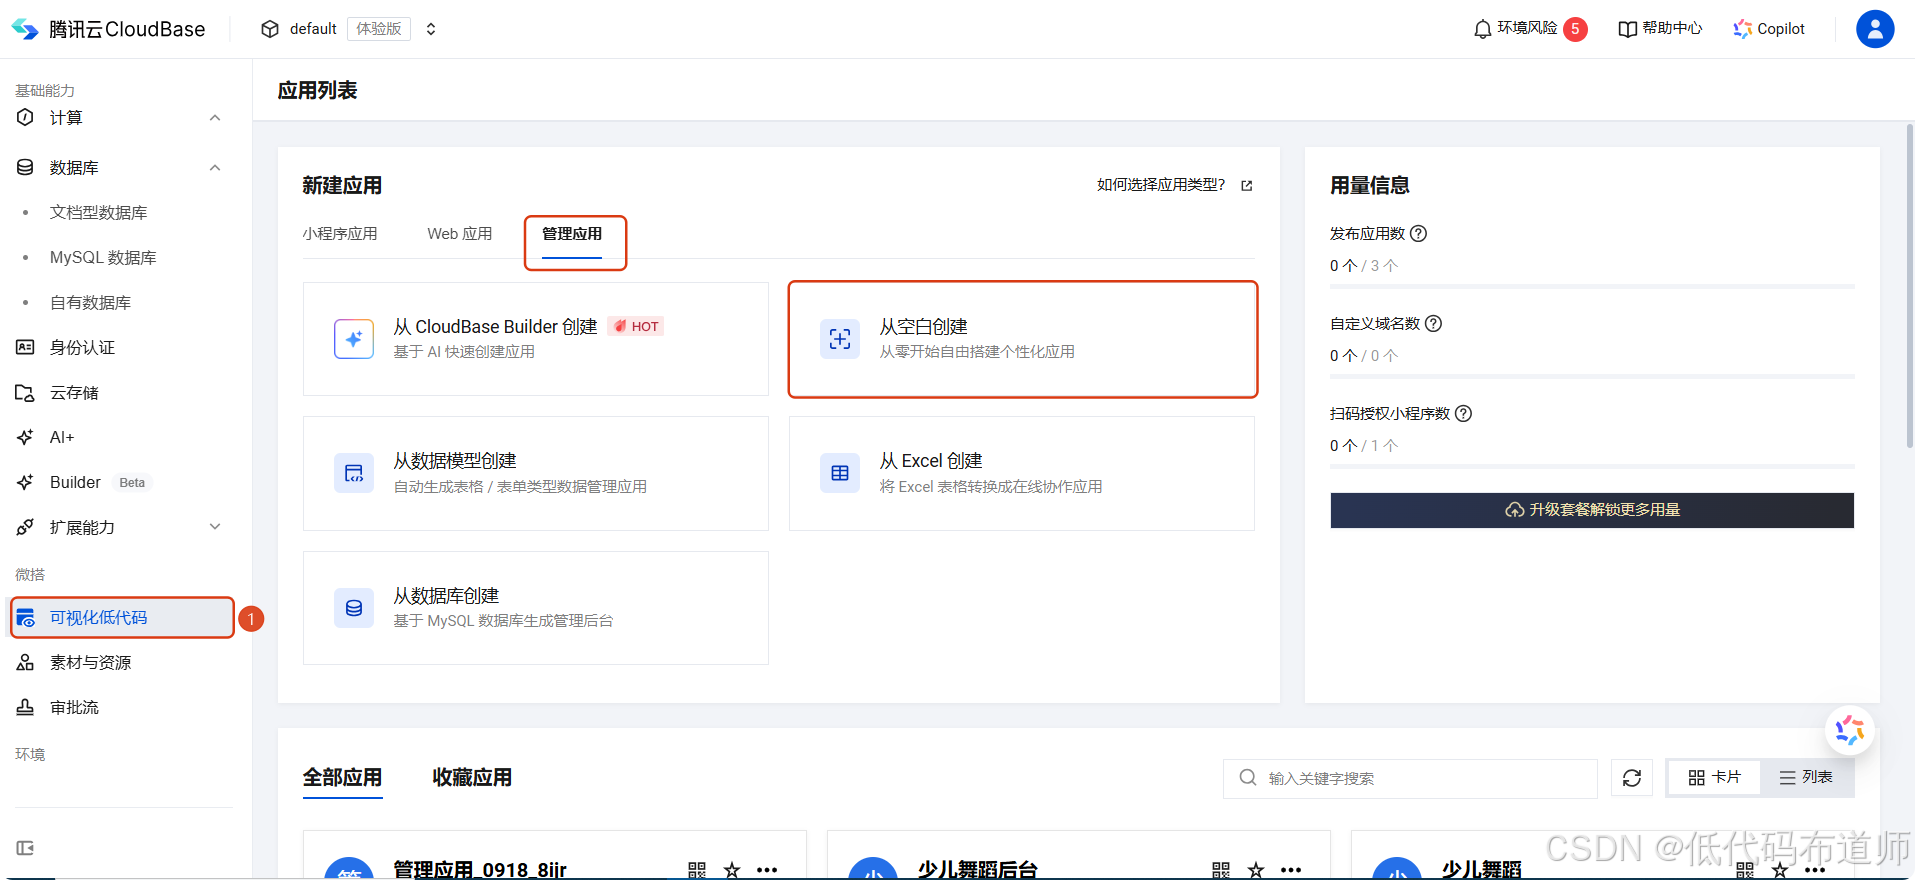1915x880 pixels.
Task: Open MySQL 数据库 in the sidebar
Action: coord(103,258)
